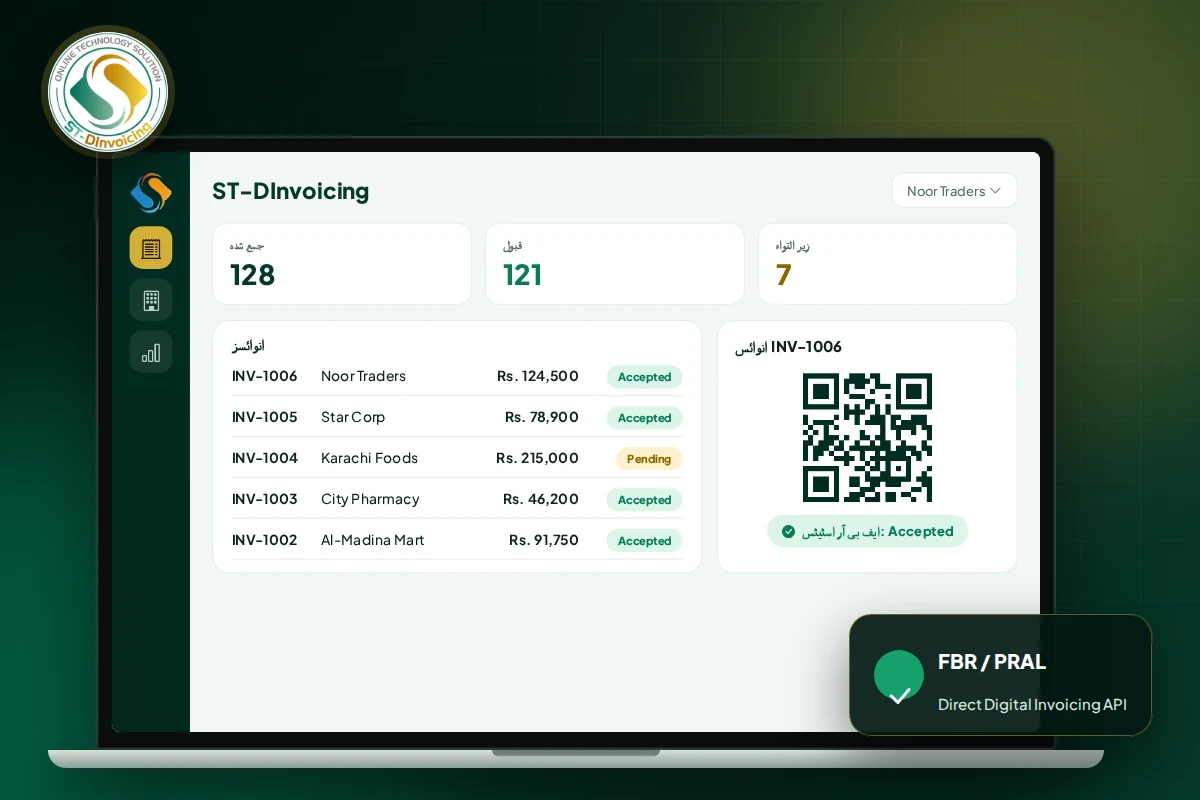Click the Accepted badge for Al-Madina Mart

pyautogui.click(x=644, y=541)
